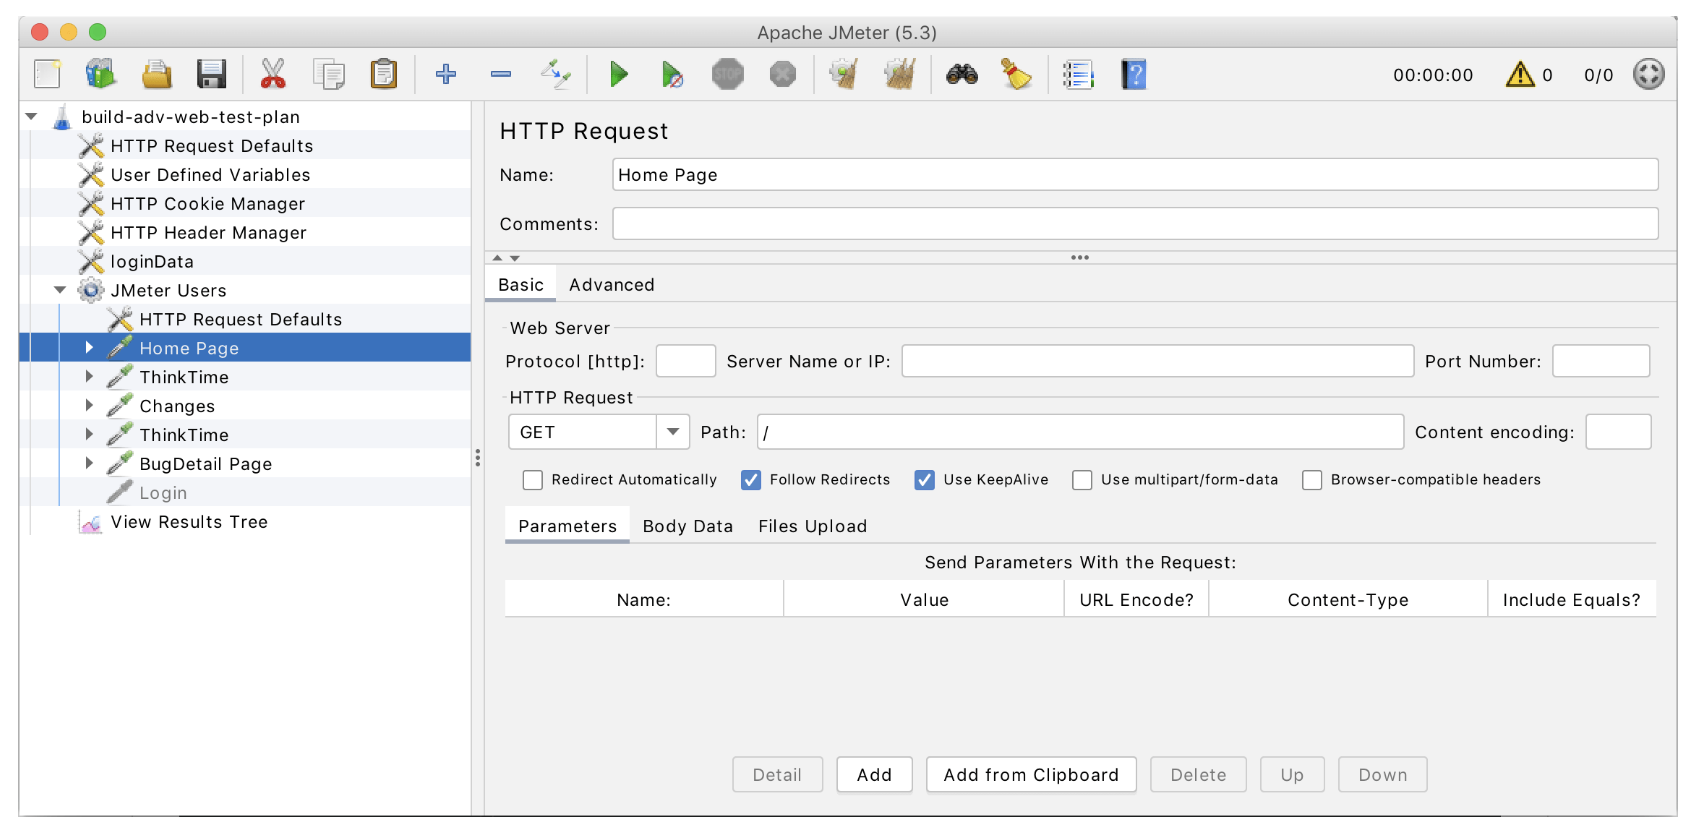
Task: Select the disabled Login sampler
Action: click(163, 493)
